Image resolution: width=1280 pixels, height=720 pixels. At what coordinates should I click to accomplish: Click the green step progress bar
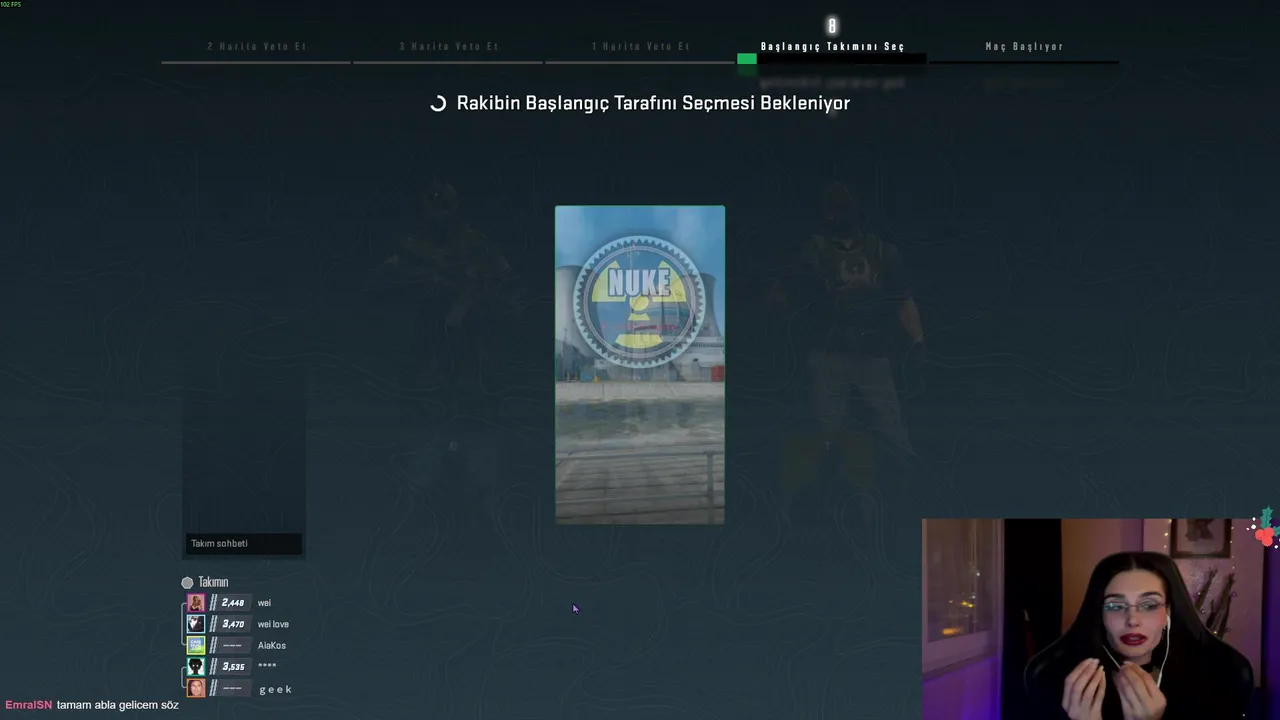tap(747, 59)
